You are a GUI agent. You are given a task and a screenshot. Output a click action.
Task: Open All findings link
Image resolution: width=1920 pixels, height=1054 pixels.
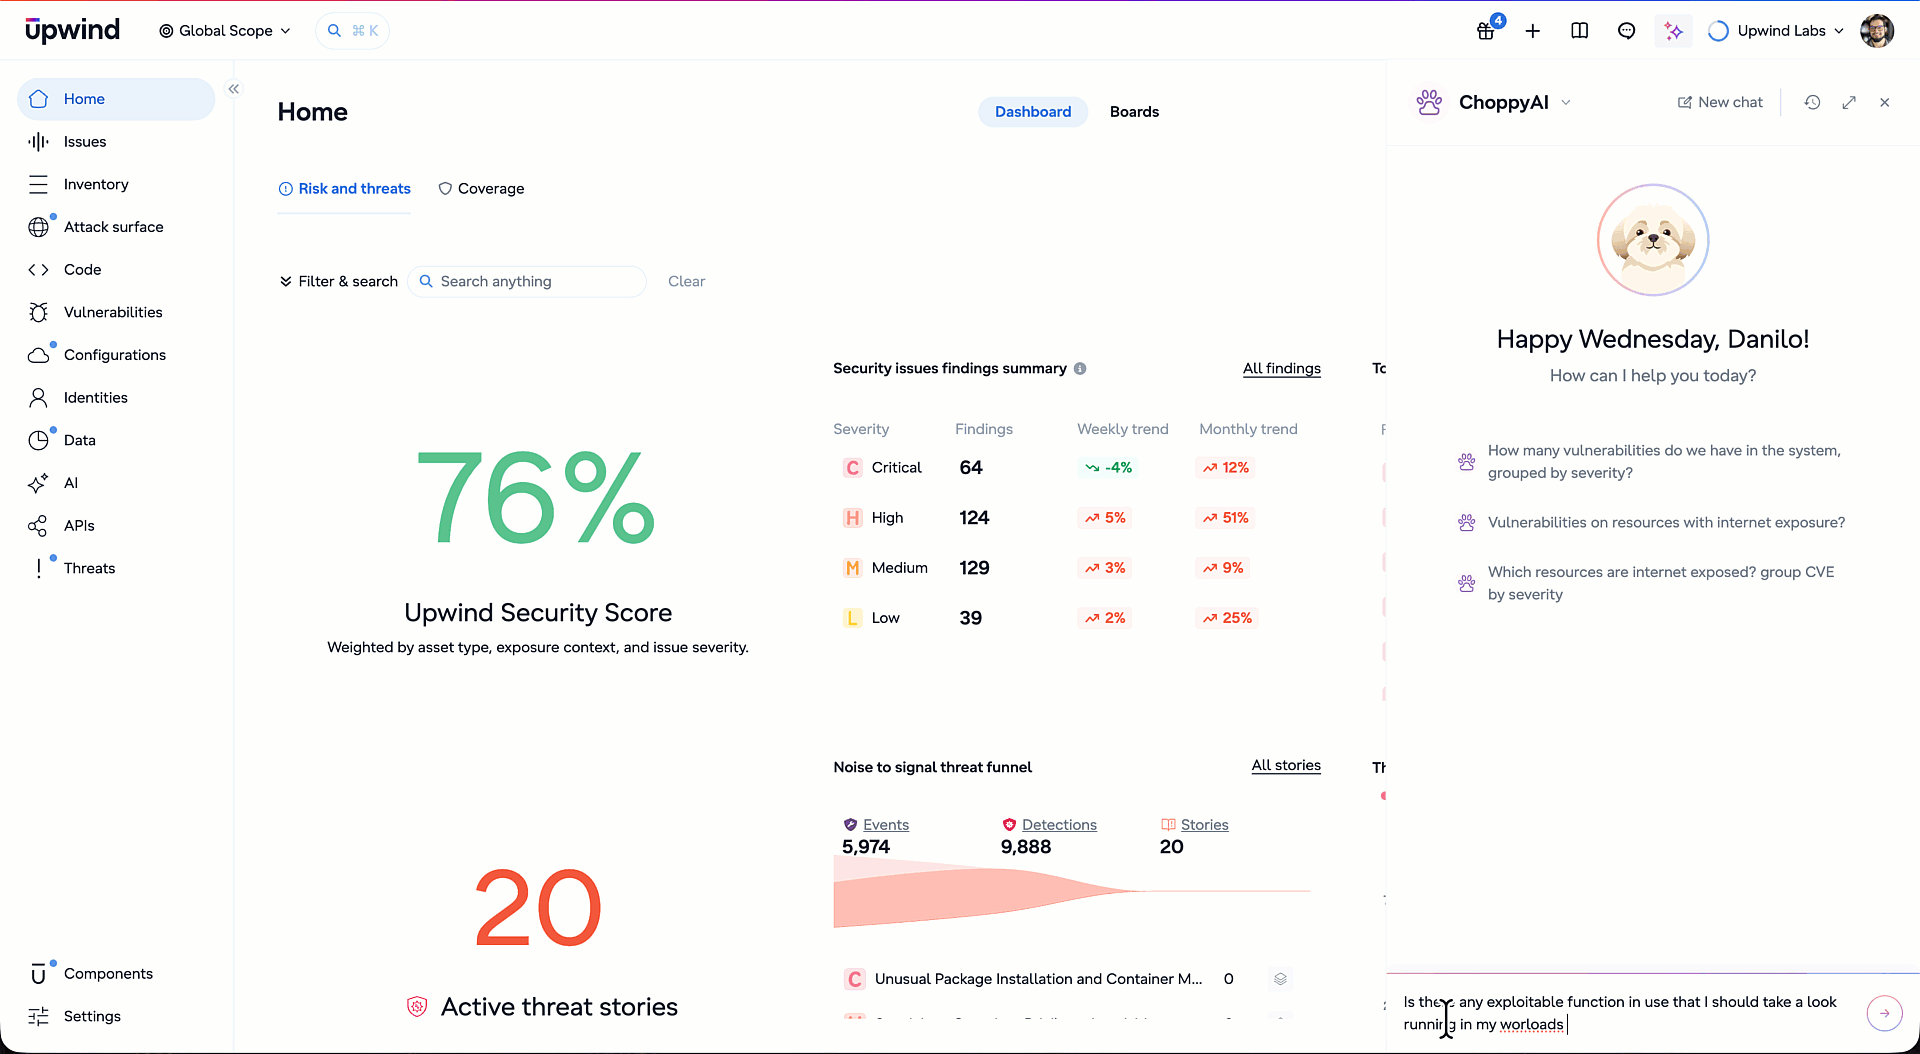(1281, 369)
